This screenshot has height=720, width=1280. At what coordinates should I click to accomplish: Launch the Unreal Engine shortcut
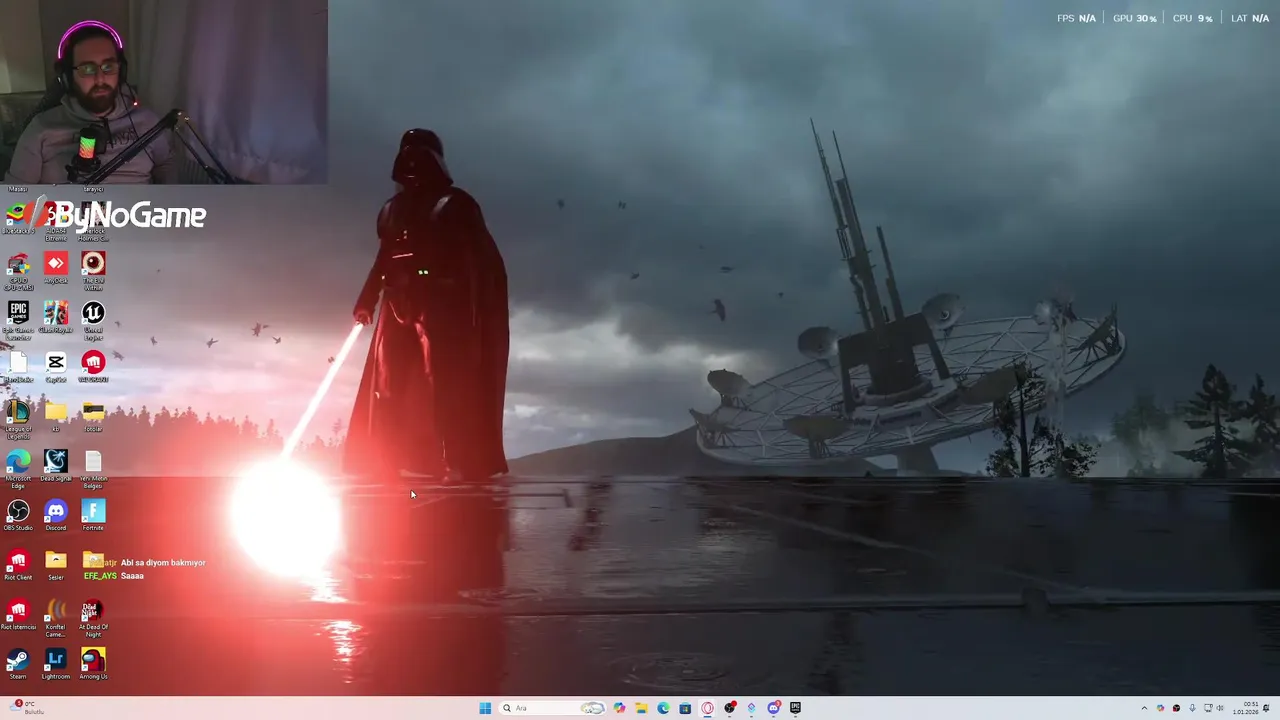click(x=93, y=320)
